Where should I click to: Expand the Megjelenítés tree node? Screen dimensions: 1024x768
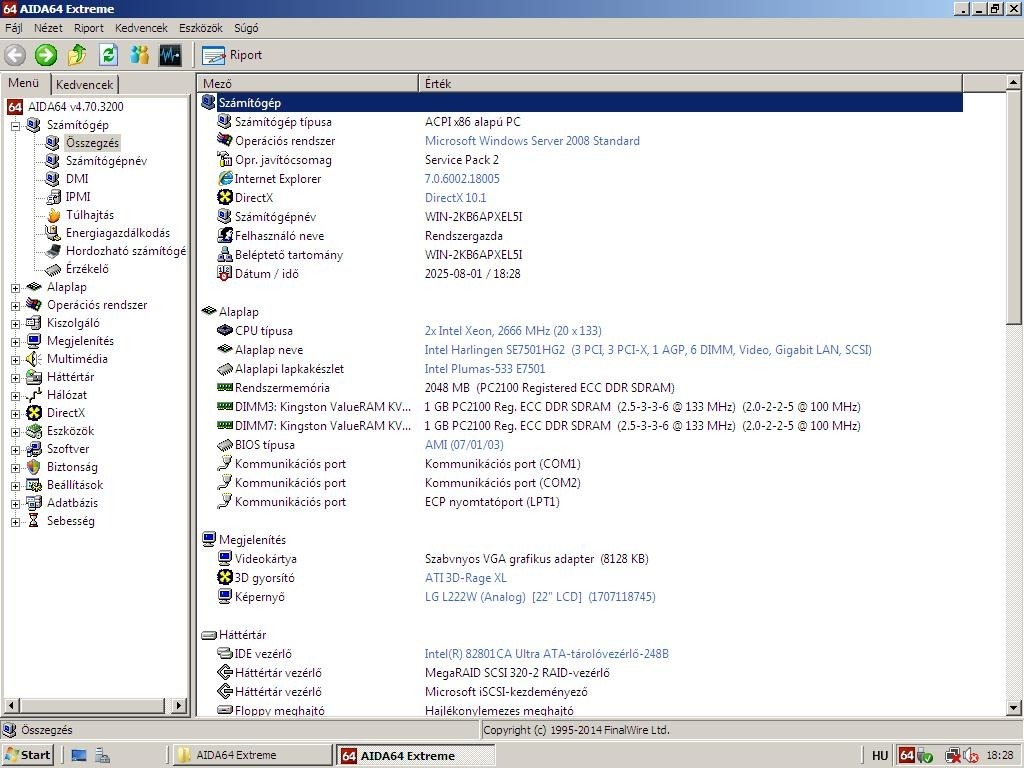tap(16, 342)
